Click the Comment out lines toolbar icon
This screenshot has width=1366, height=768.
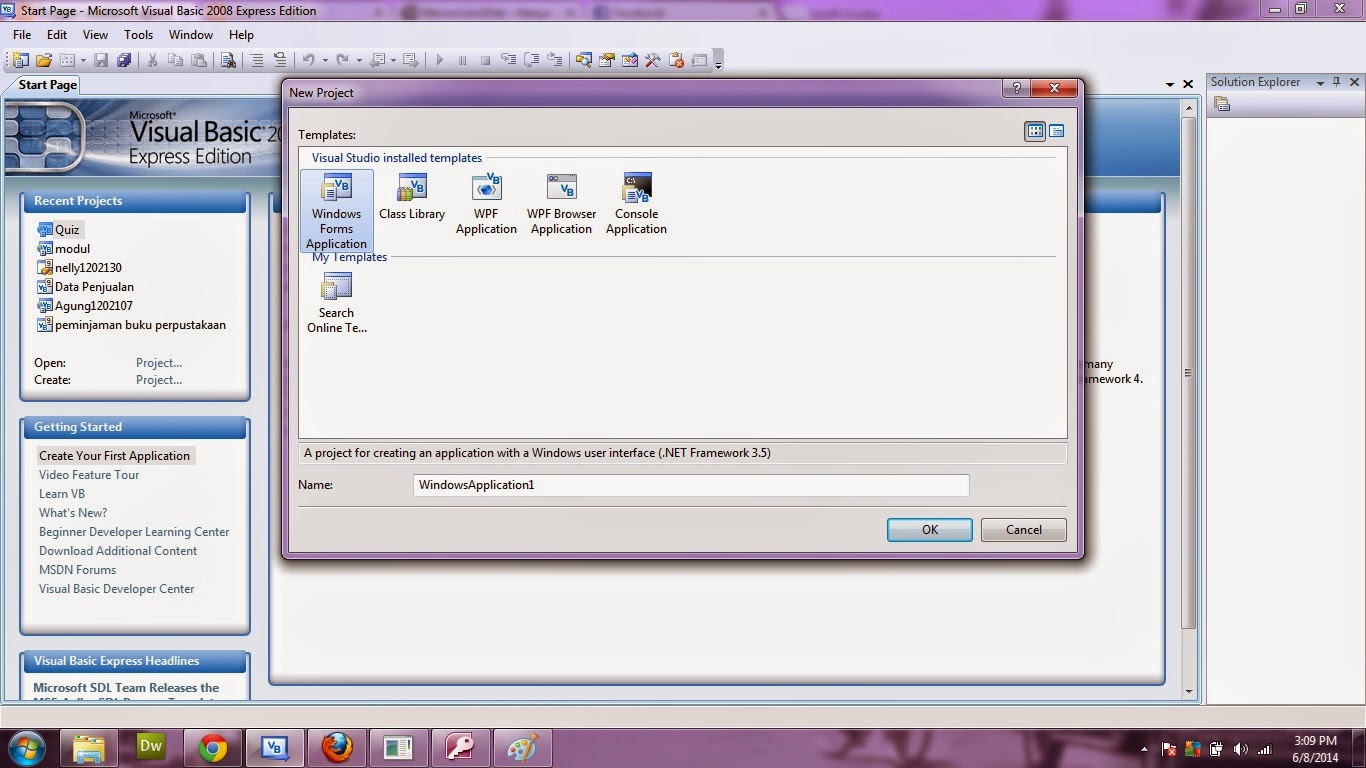point(257,60)
